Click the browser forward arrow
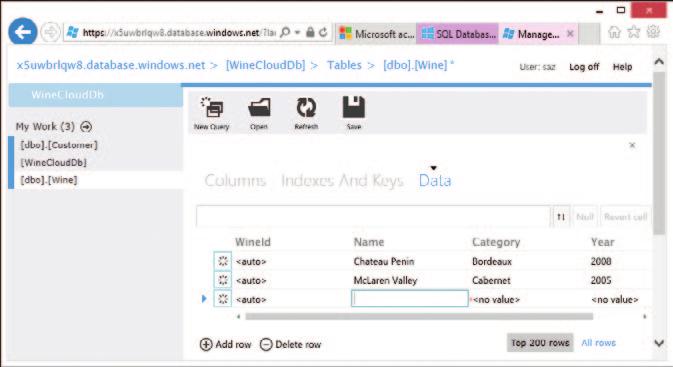The height and width of the screenshot is (367, 673). (x=50, y=32)
